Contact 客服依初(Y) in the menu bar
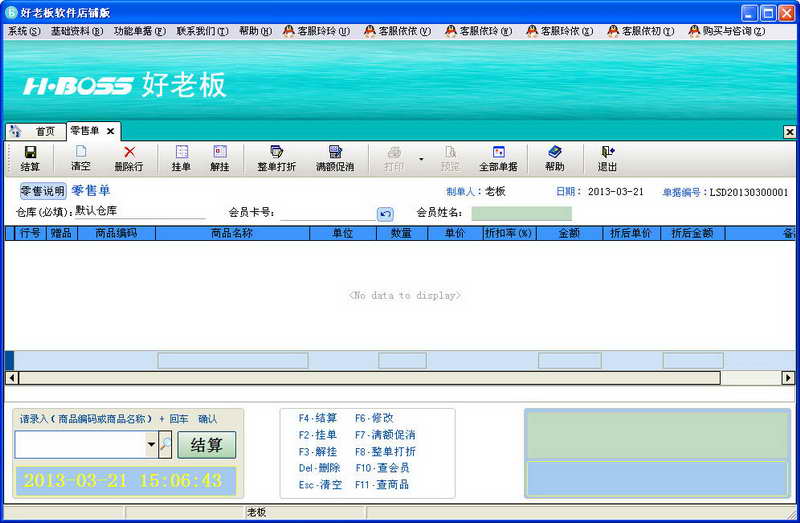The image size is (800, 523). click(641, 31)
